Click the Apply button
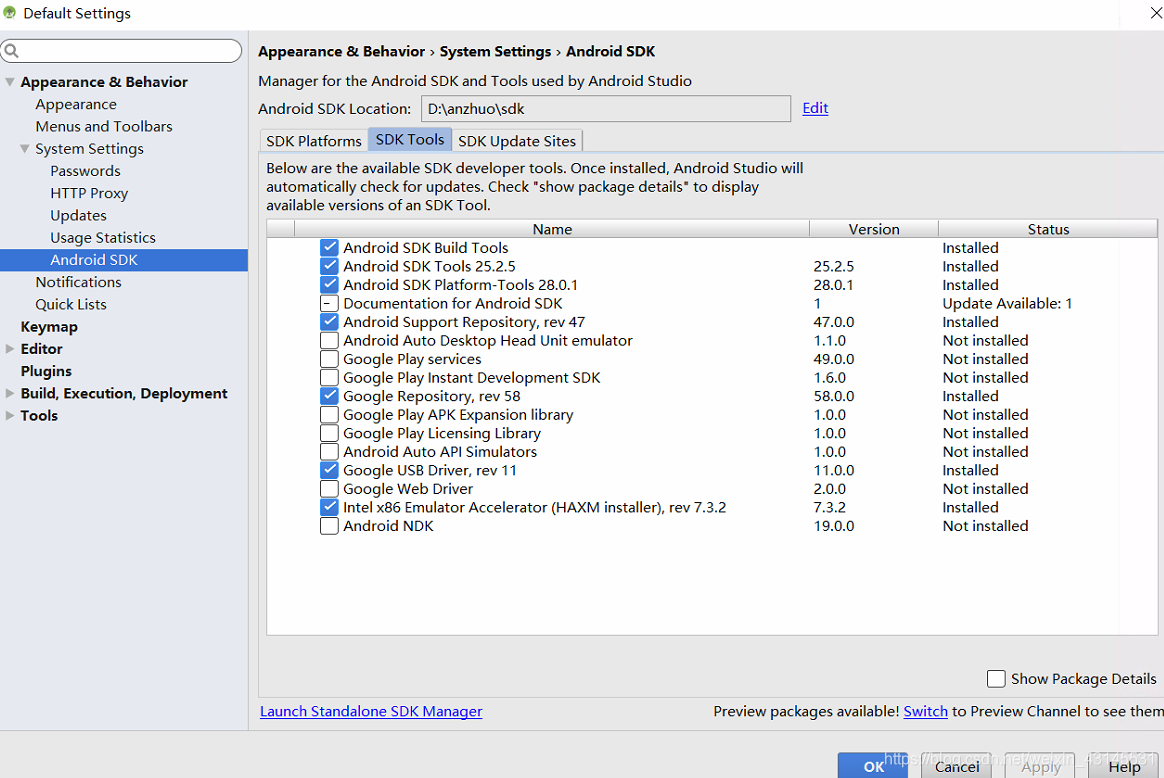Viewport: 1164px width, 778px height. [x=1041, y=766]
